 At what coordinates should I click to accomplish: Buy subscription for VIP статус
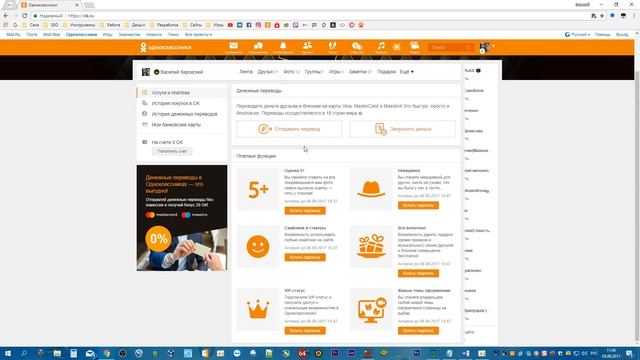point(305,331)
